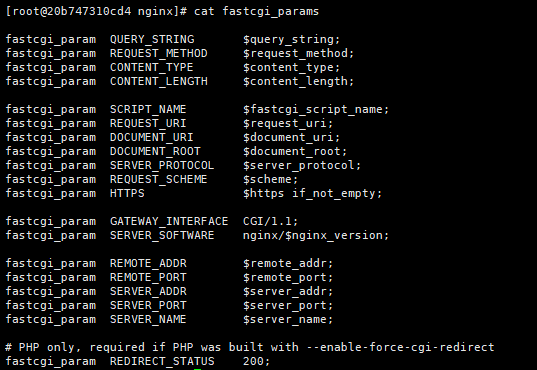Image resolution: width=537 pixels, height=370 pixels.
Task: Click the if_not_empty flag on HTTPS line
Action: tap(337, 194)
